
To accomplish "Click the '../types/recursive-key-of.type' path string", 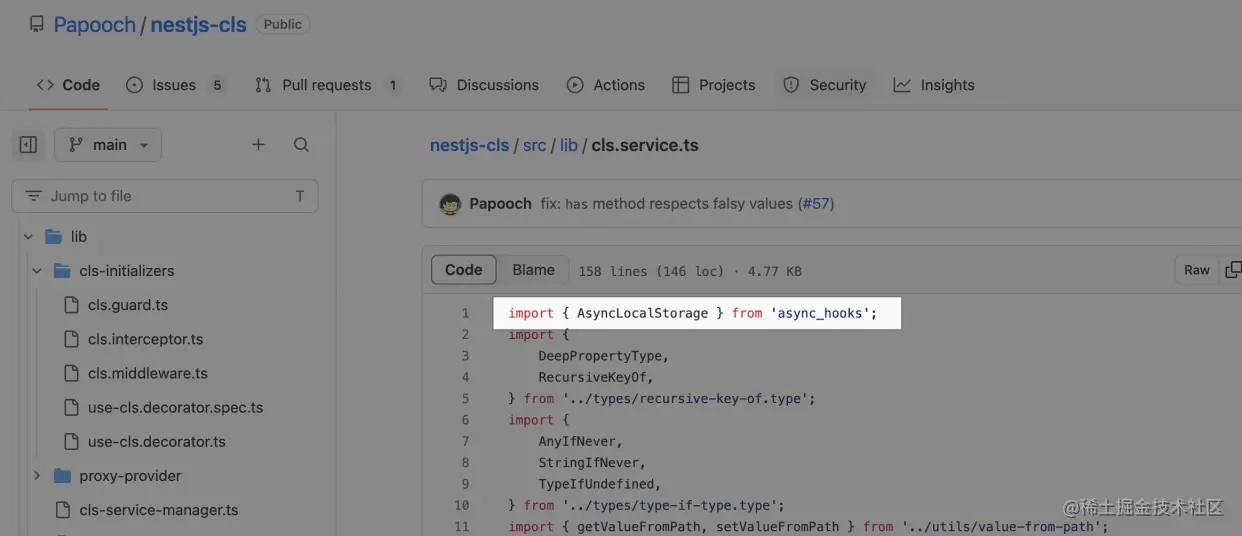I will 685,398.
